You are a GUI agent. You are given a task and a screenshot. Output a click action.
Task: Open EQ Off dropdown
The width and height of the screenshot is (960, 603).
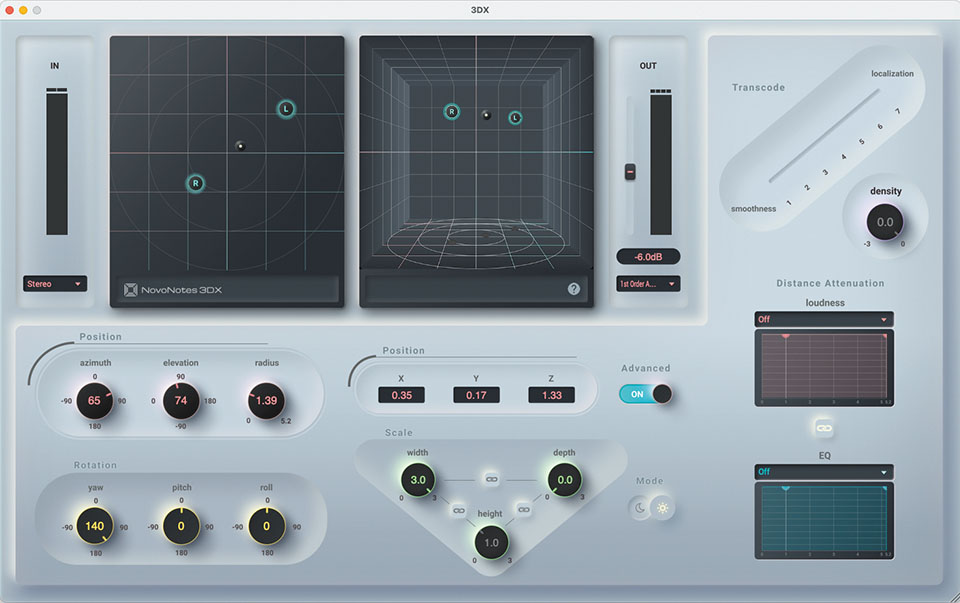(823, 471)
